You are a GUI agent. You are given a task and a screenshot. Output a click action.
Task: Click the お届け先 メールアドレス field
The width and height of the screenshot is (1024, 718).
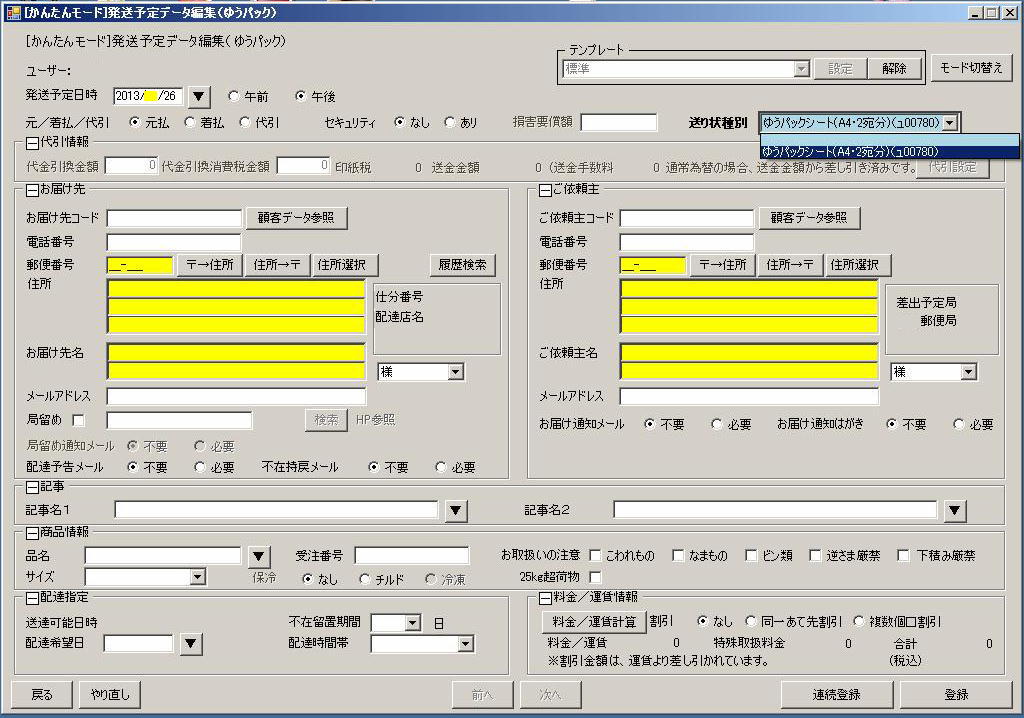236,397
